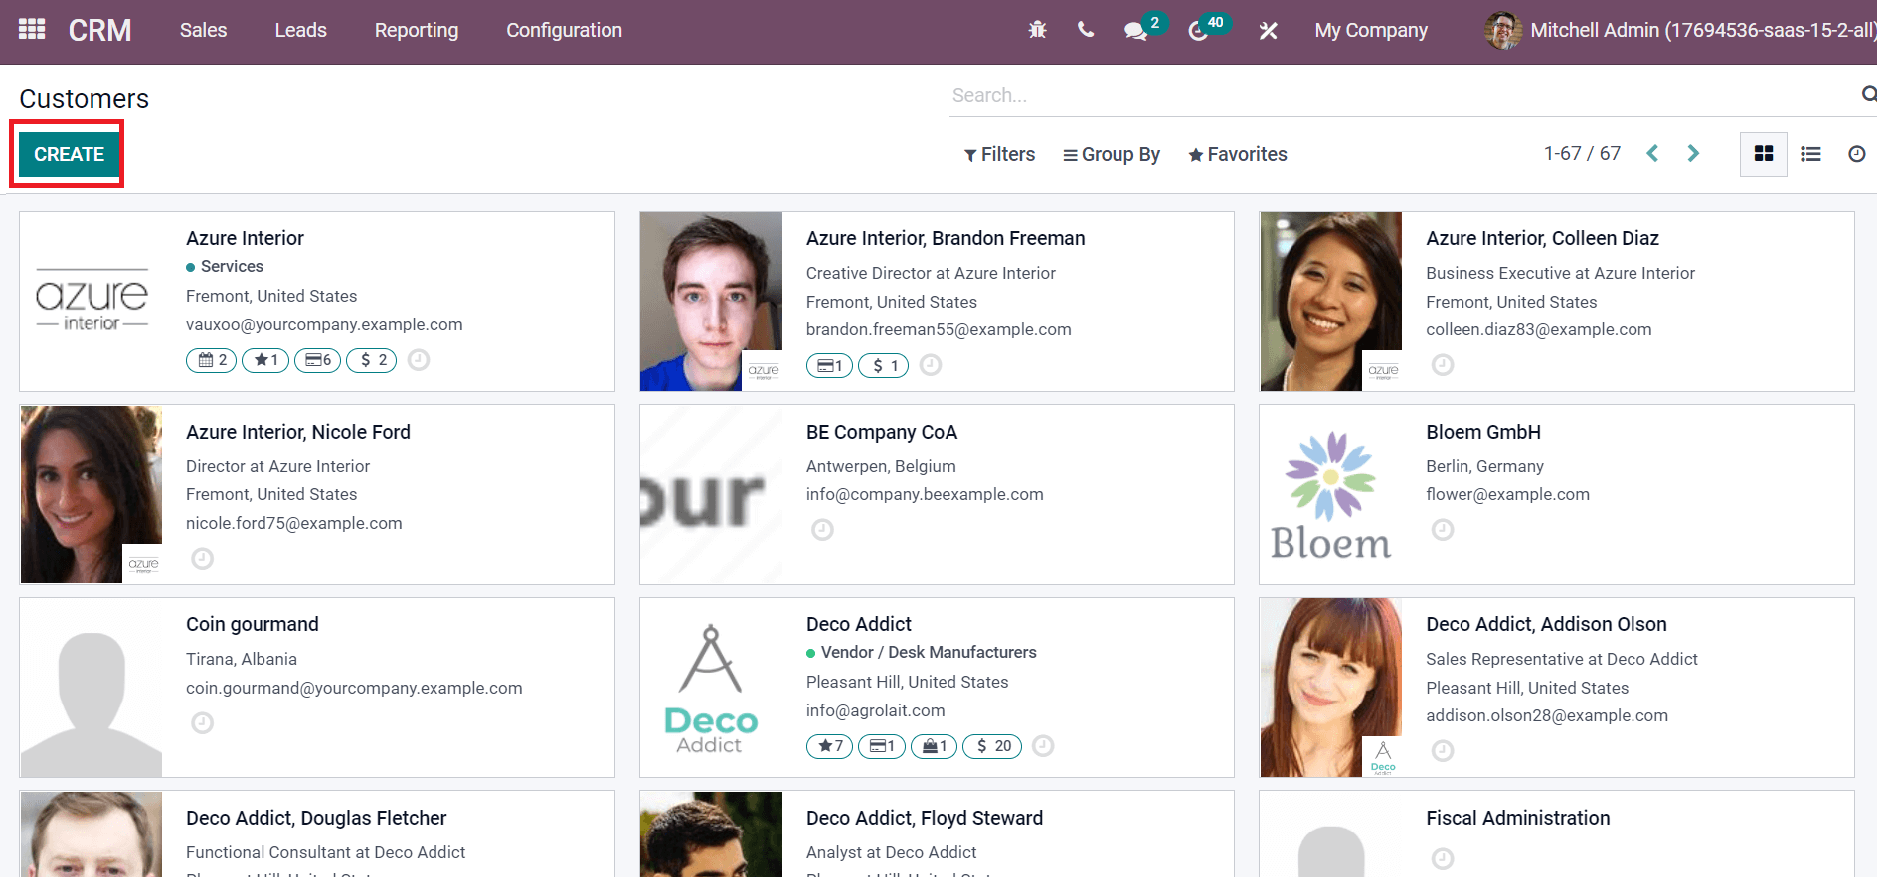The height and width of the screenshot is (877, 1877).
Task: Click Fiscal Administration card title
Action: coord(1518,818)
